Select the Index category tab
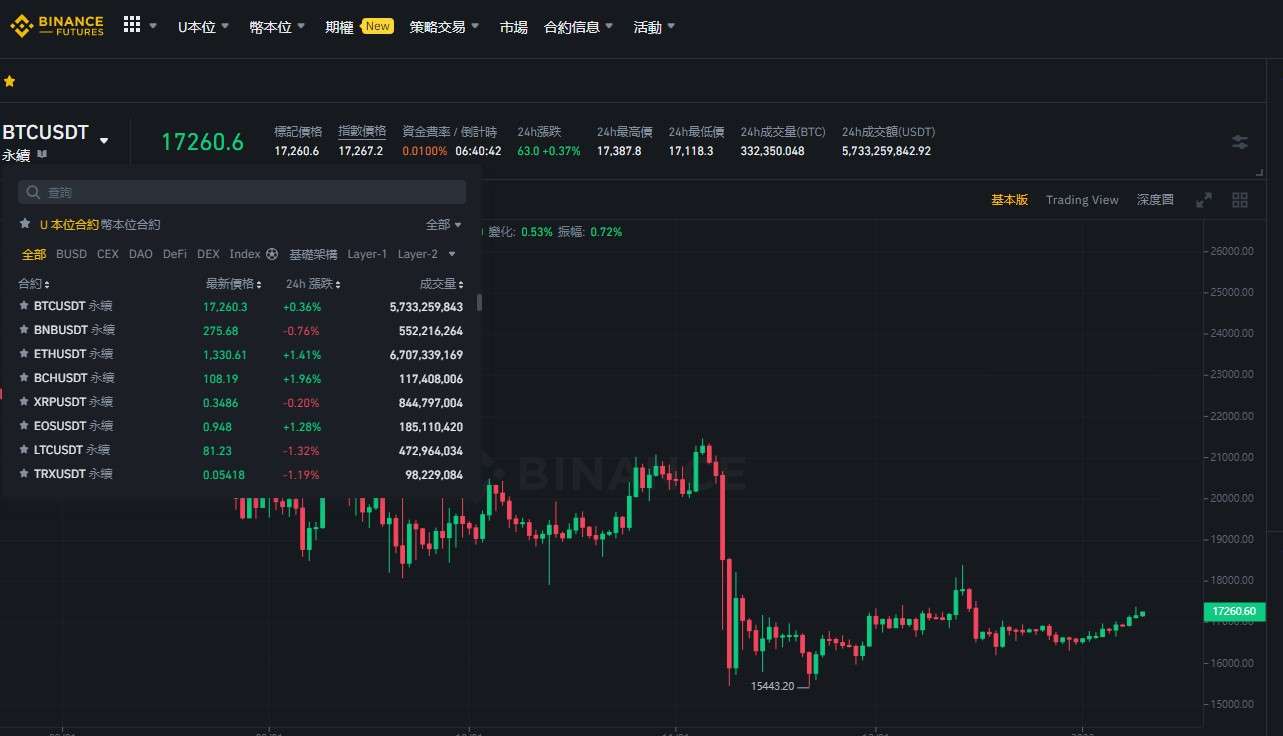1283x736 pixels. click(245, 254)
